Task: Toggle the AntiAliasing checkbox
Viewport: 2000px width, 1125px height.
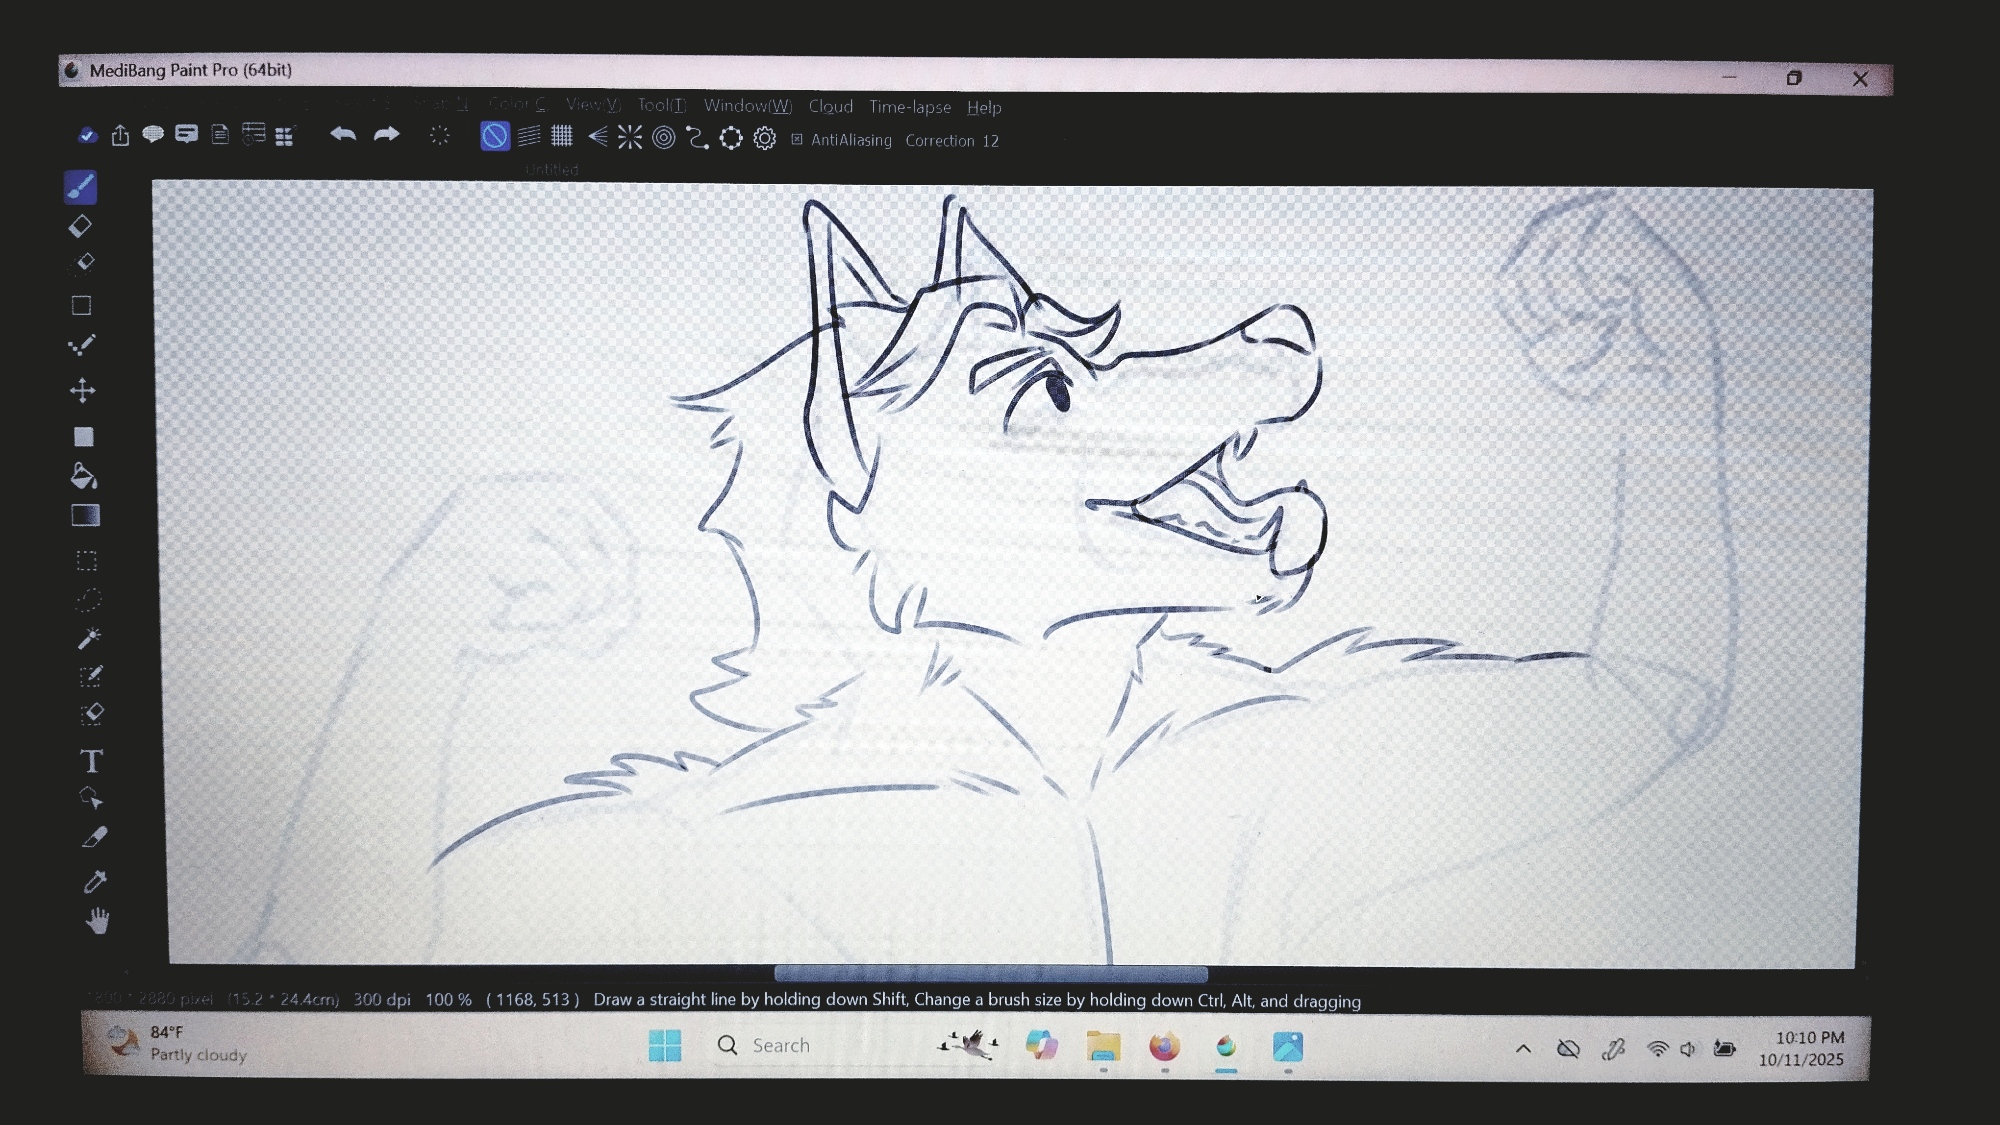Action: point(797,140)
